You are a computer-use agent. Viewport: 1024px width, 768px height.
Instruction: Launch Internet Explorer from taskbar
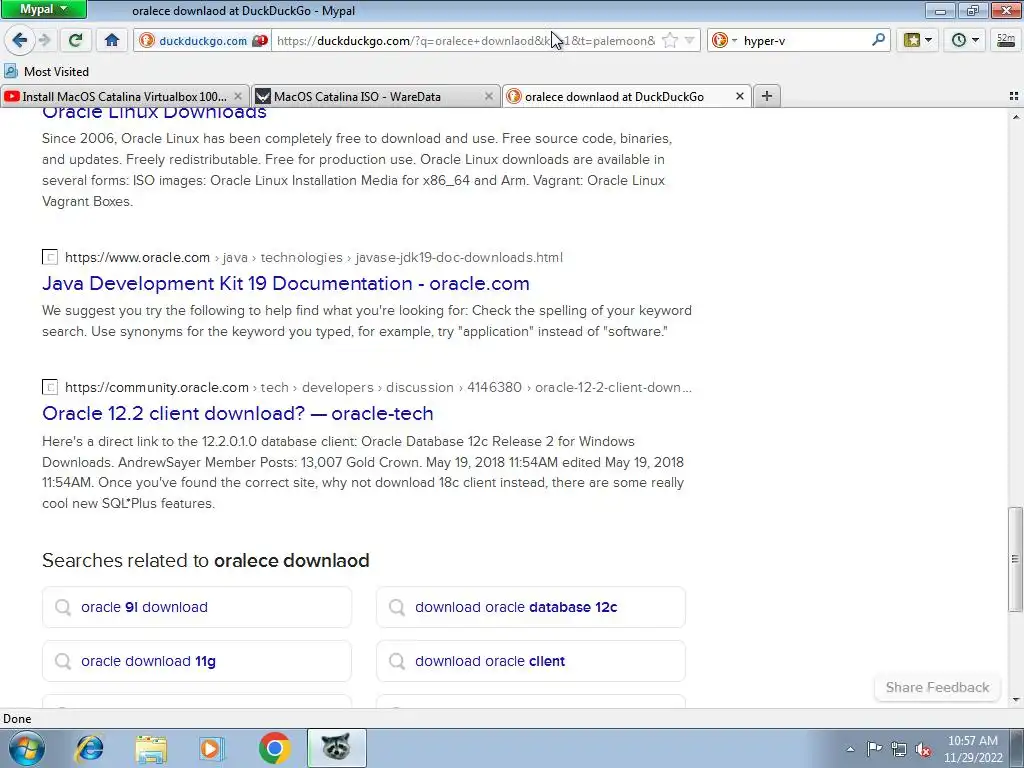click(x=89, y=748)
